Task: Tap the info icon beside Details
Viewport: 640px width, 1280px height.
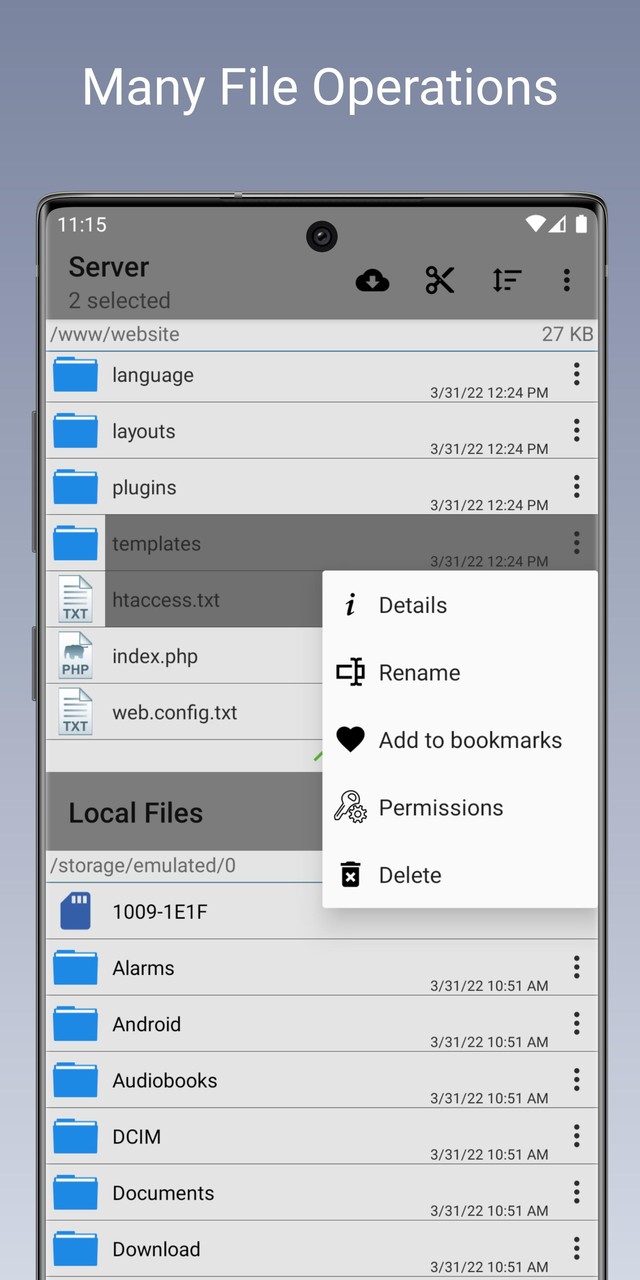Action: [x=350, y=604]
